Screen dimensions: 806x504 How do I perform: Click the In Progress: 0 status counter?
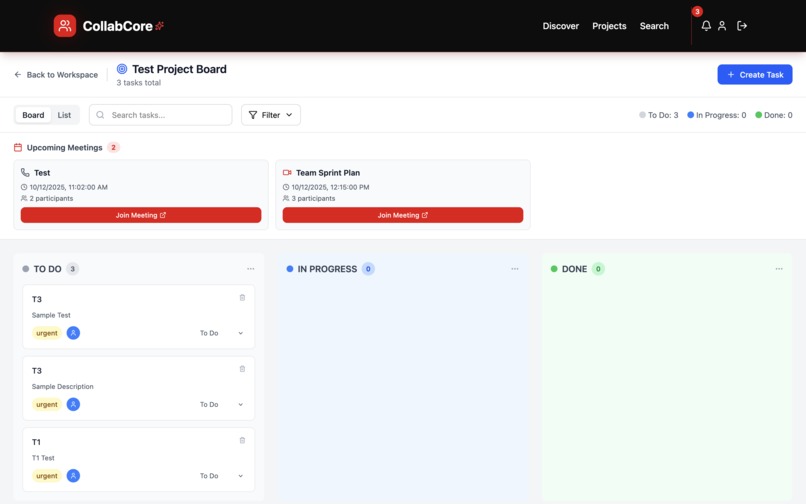tap(717, 115)
